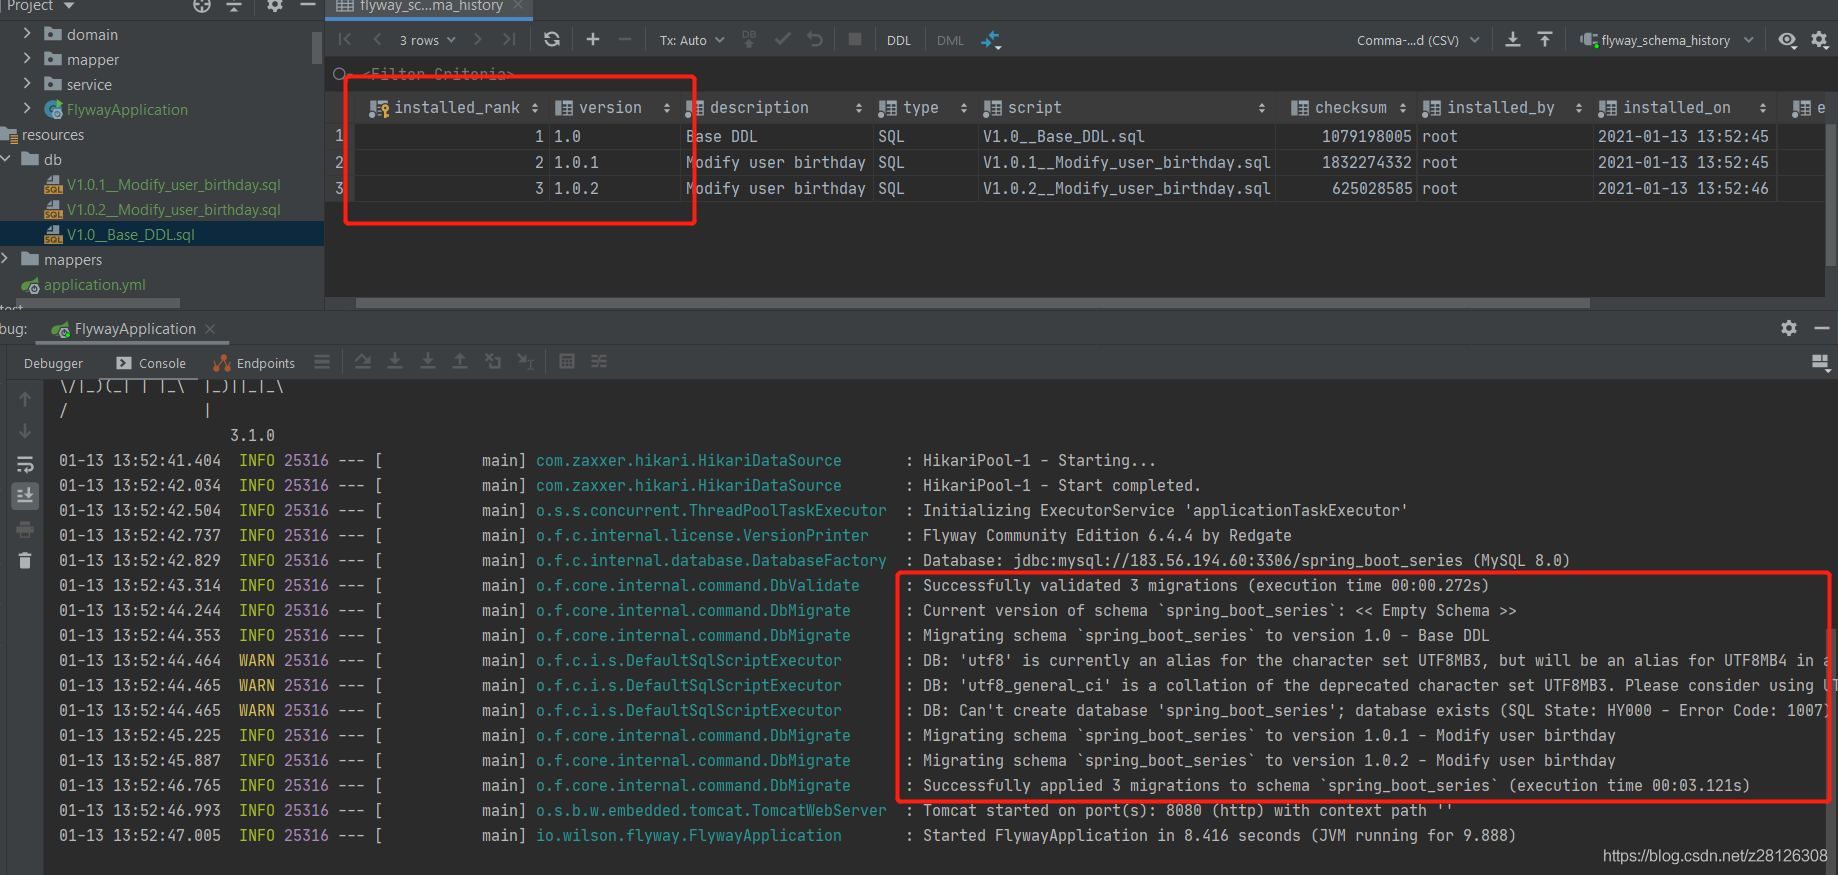The height and width of the screenshot is (875, 1838).
Task: Click the print console output icon
Action: pyautogui.click(x=25, y=529)
